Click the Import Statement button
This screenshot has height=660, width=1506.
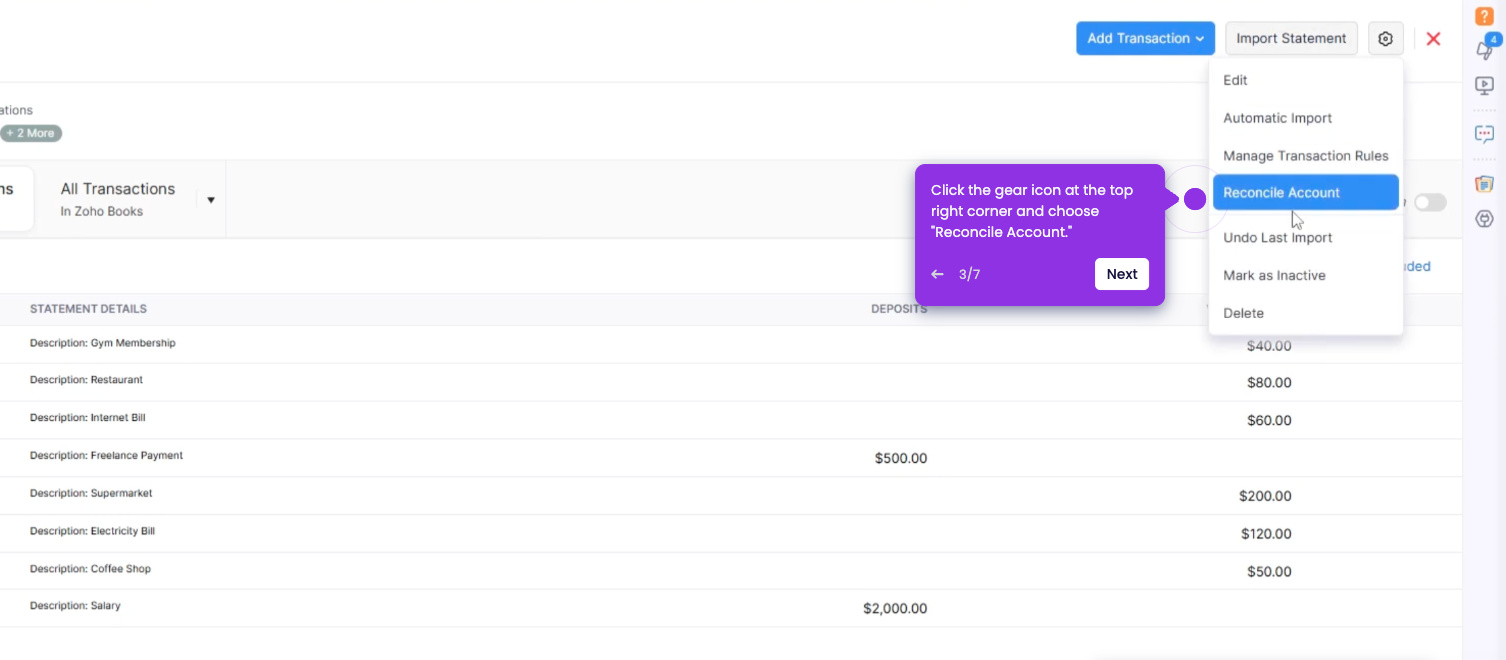coord(1291,39)
